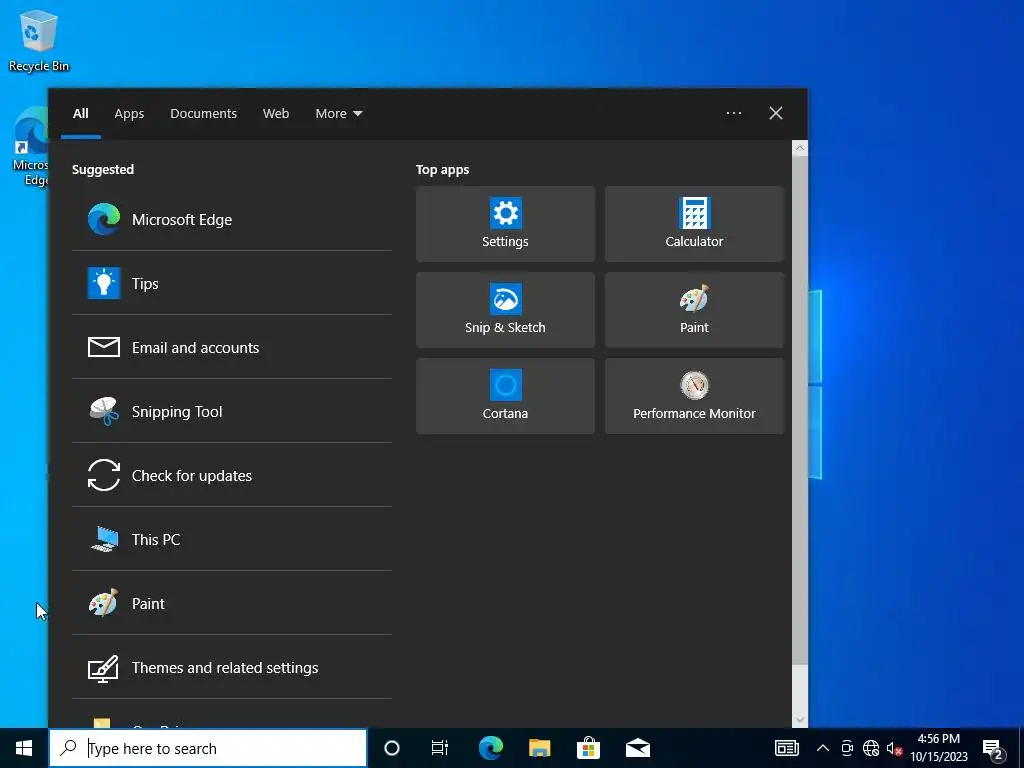Launch the Tips app suggestion
1024x768 pixels.
coord(232,283)
